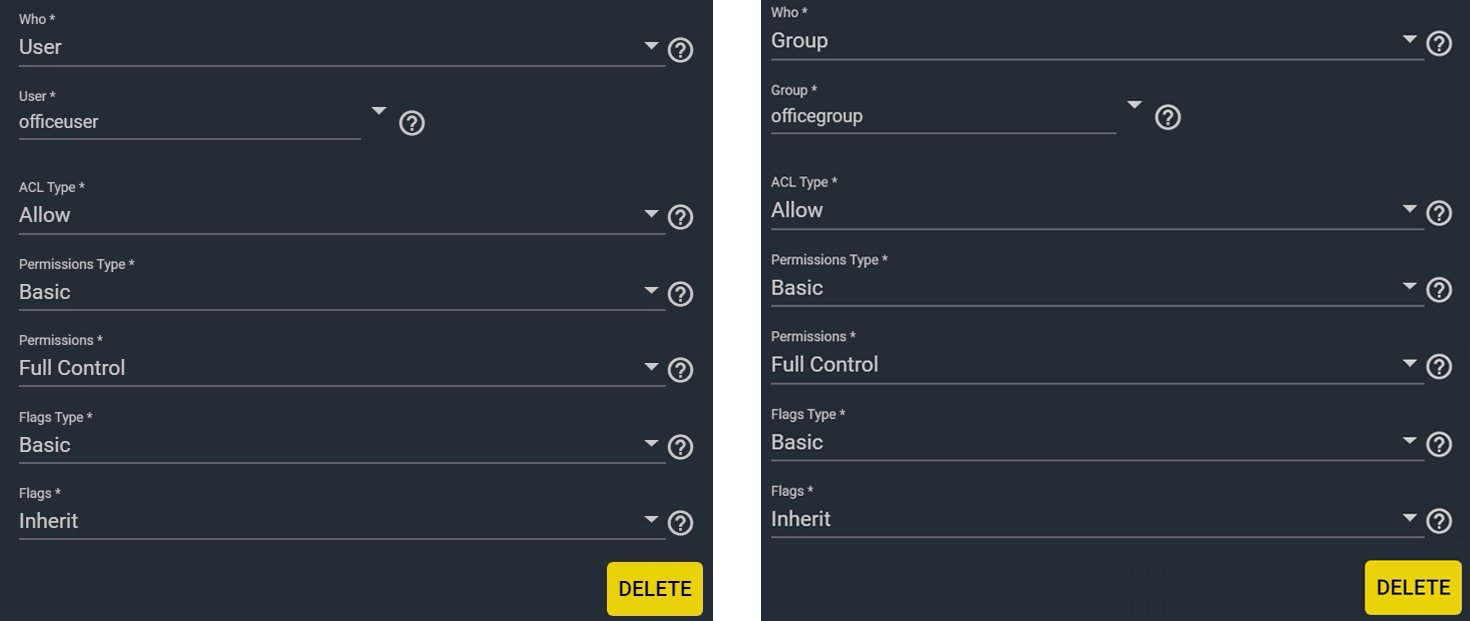Click the officeuser text field

(x=190, y=122)
